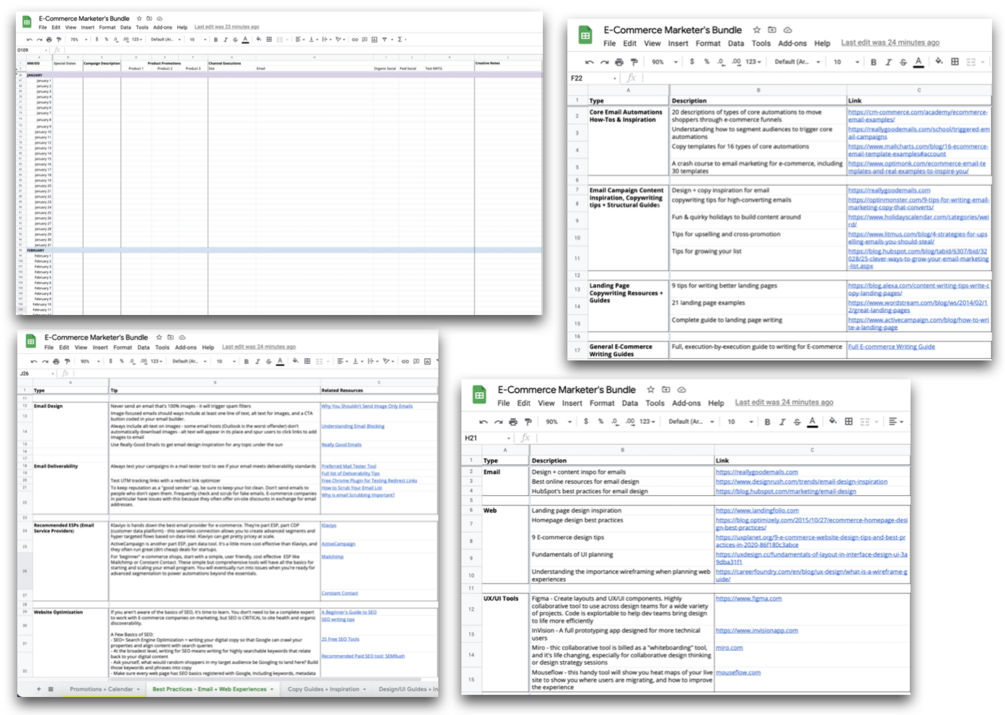The width and height of the screenshot is (1005, 715).
Task: Toggle Bold in the cell J26 window
Action: pyautogui.click(x=246, y=361)
